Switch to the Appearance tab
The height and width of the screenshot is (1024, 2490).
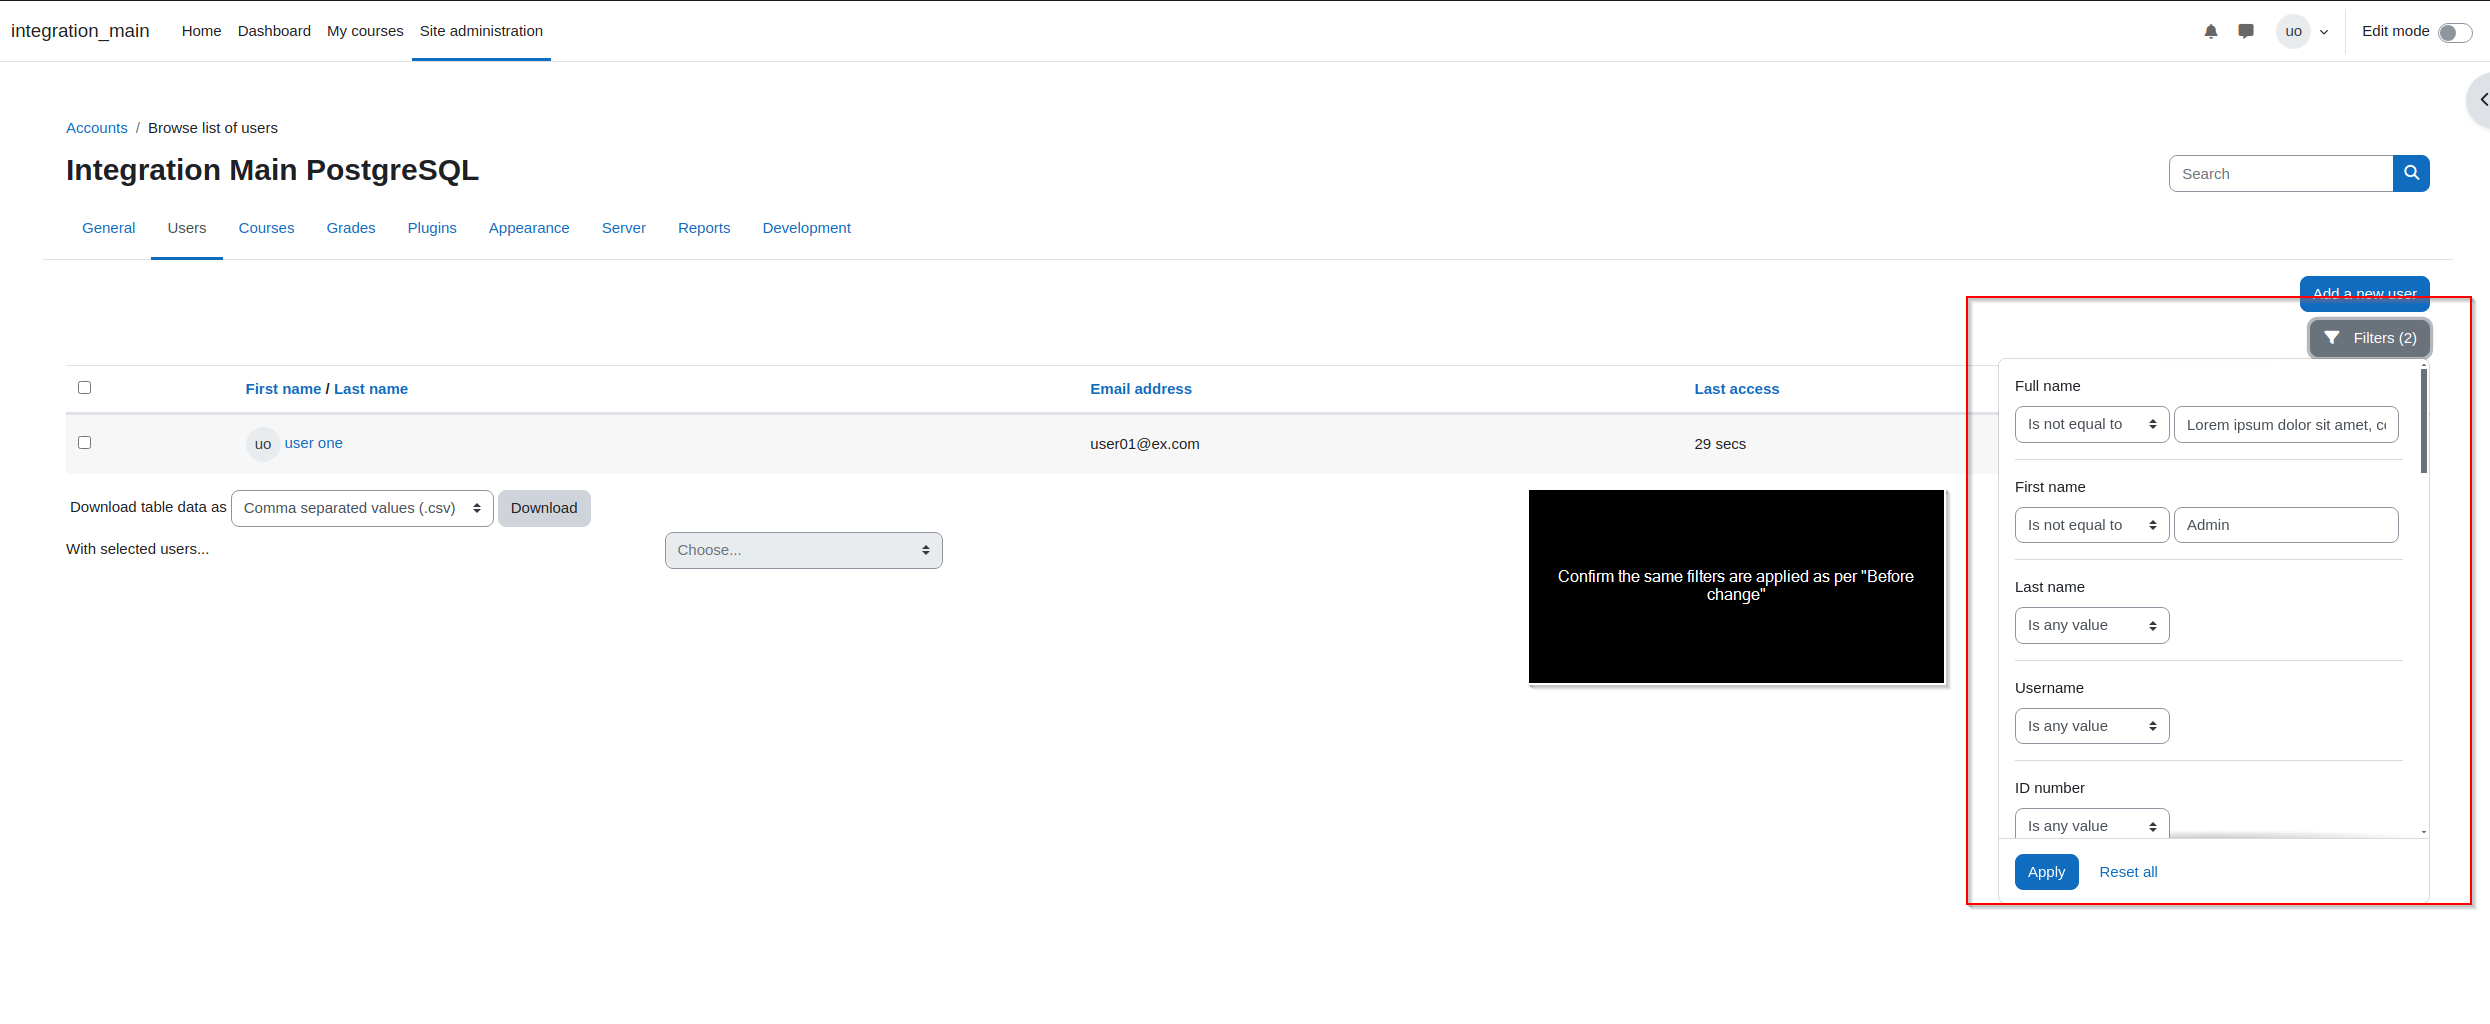tap(529, 228)
